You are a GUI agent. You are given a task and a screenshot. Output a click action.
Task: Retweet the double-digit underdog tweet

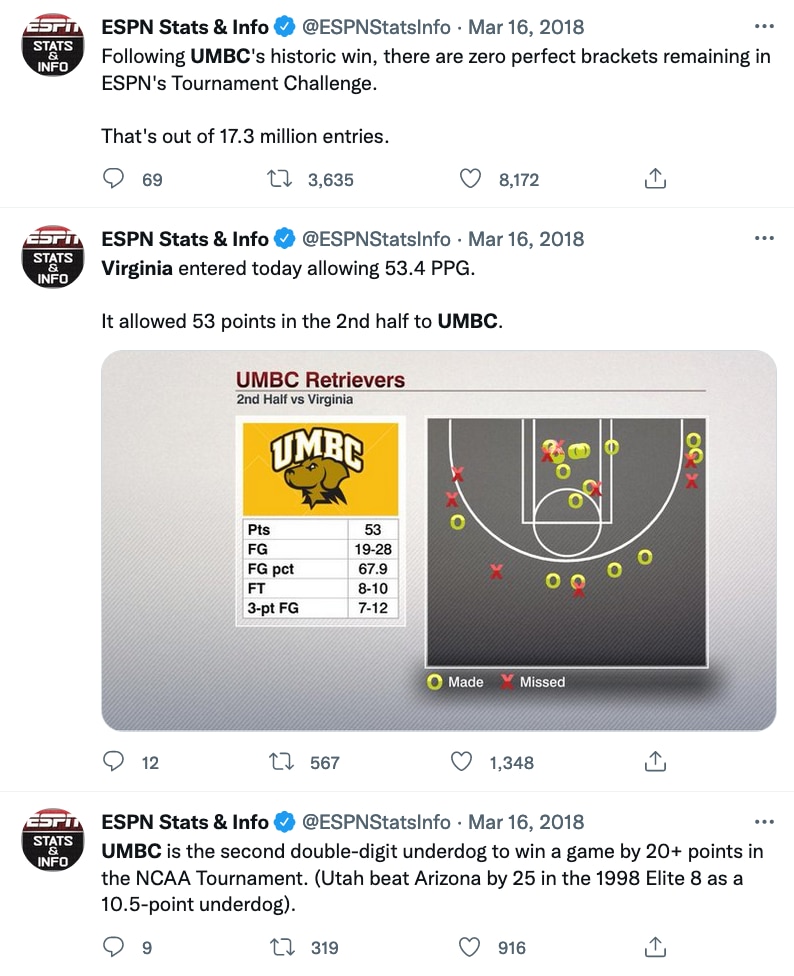click(282, 947)
